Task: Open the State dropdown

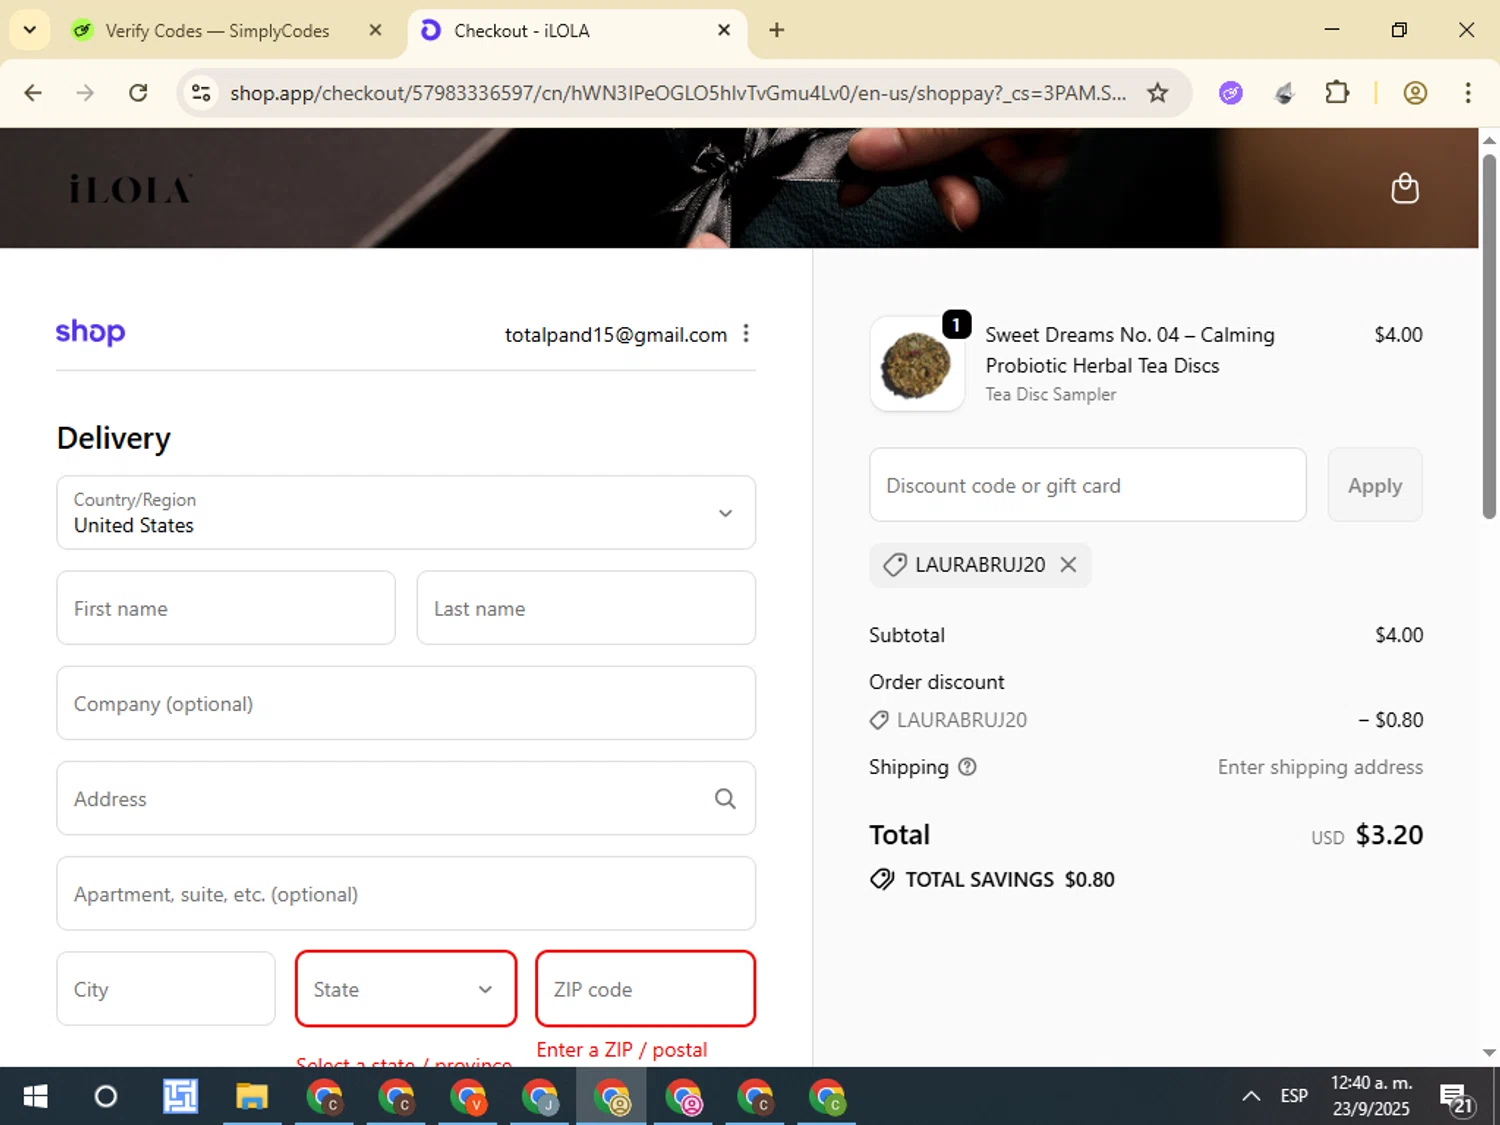Action: pos(406,988)
